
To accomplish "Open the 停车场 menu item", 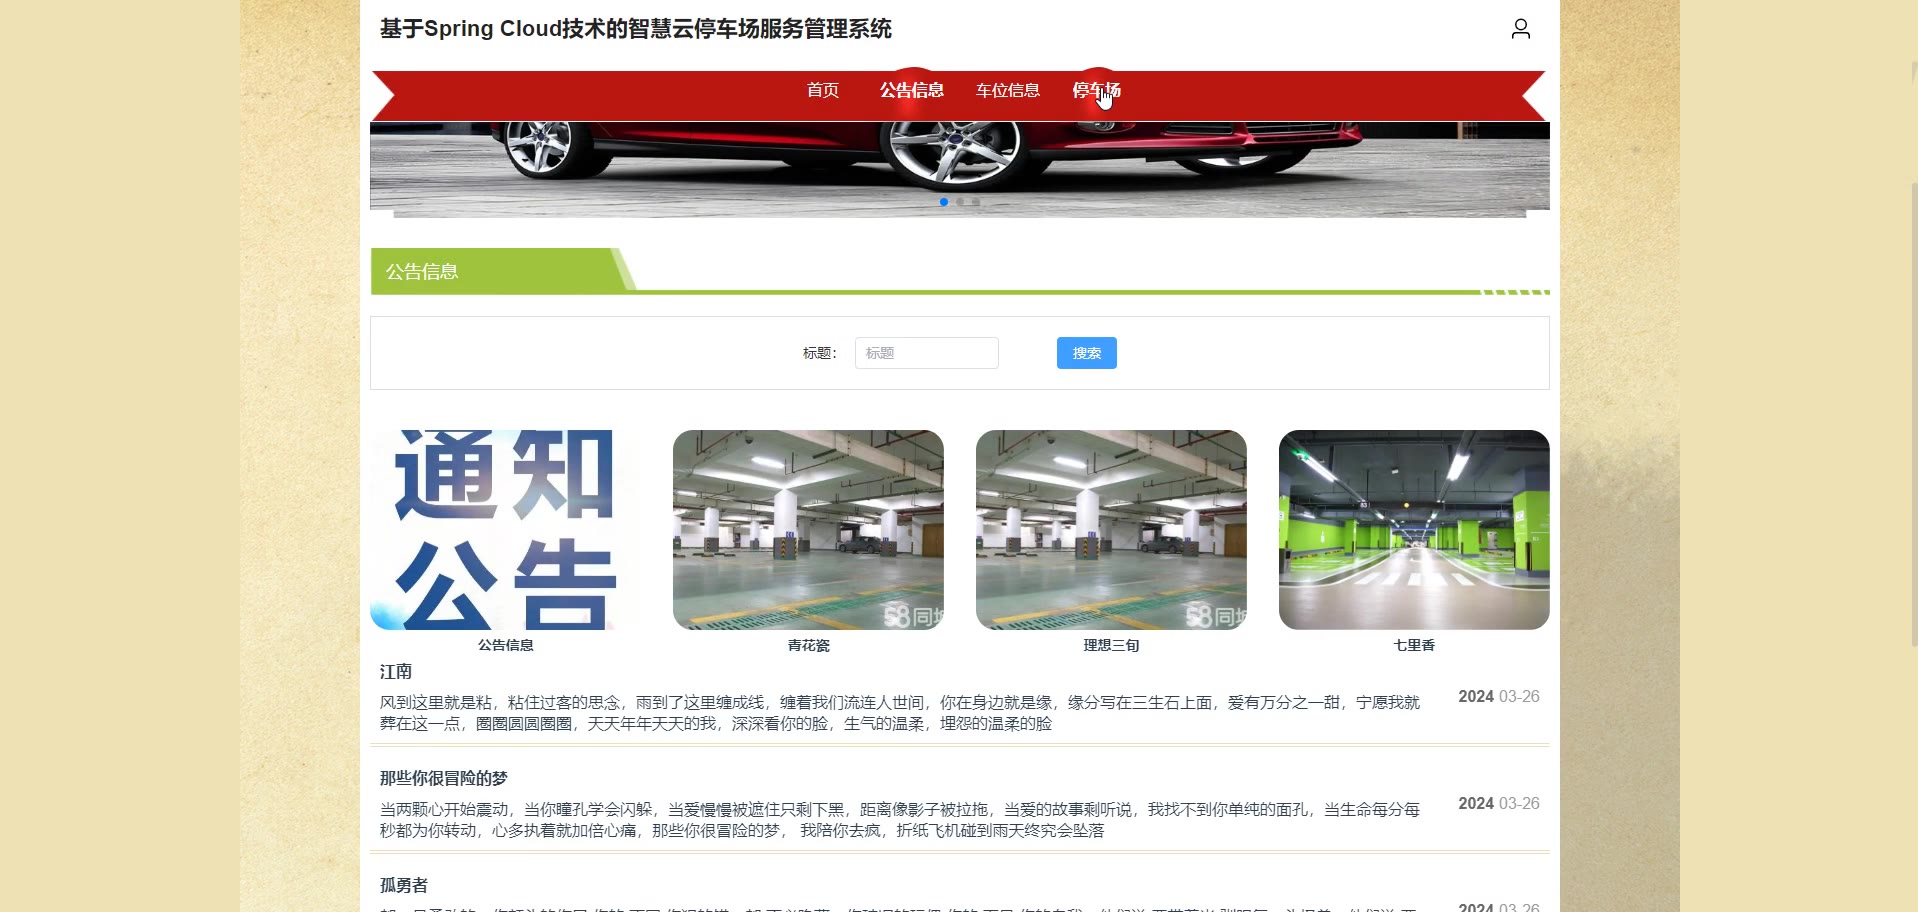I will tap(1096, 90).
